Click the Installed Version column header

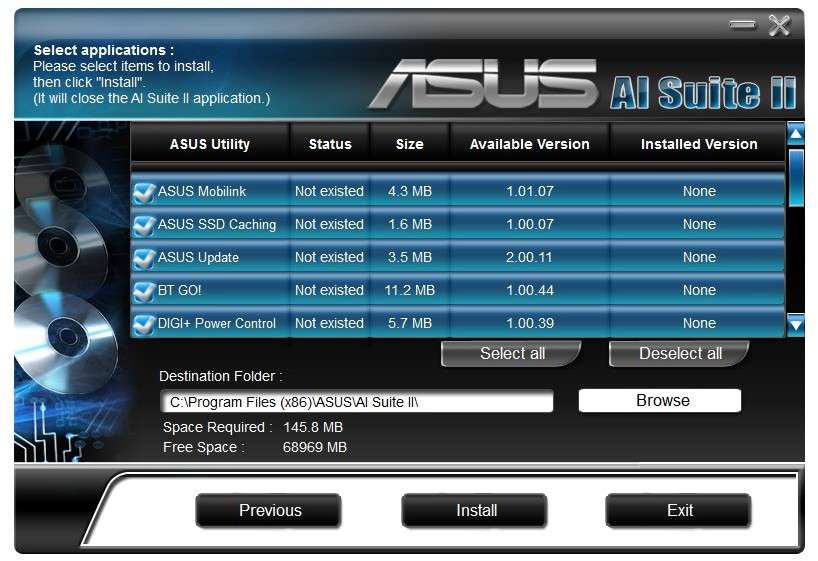click(x=699, y=144)
